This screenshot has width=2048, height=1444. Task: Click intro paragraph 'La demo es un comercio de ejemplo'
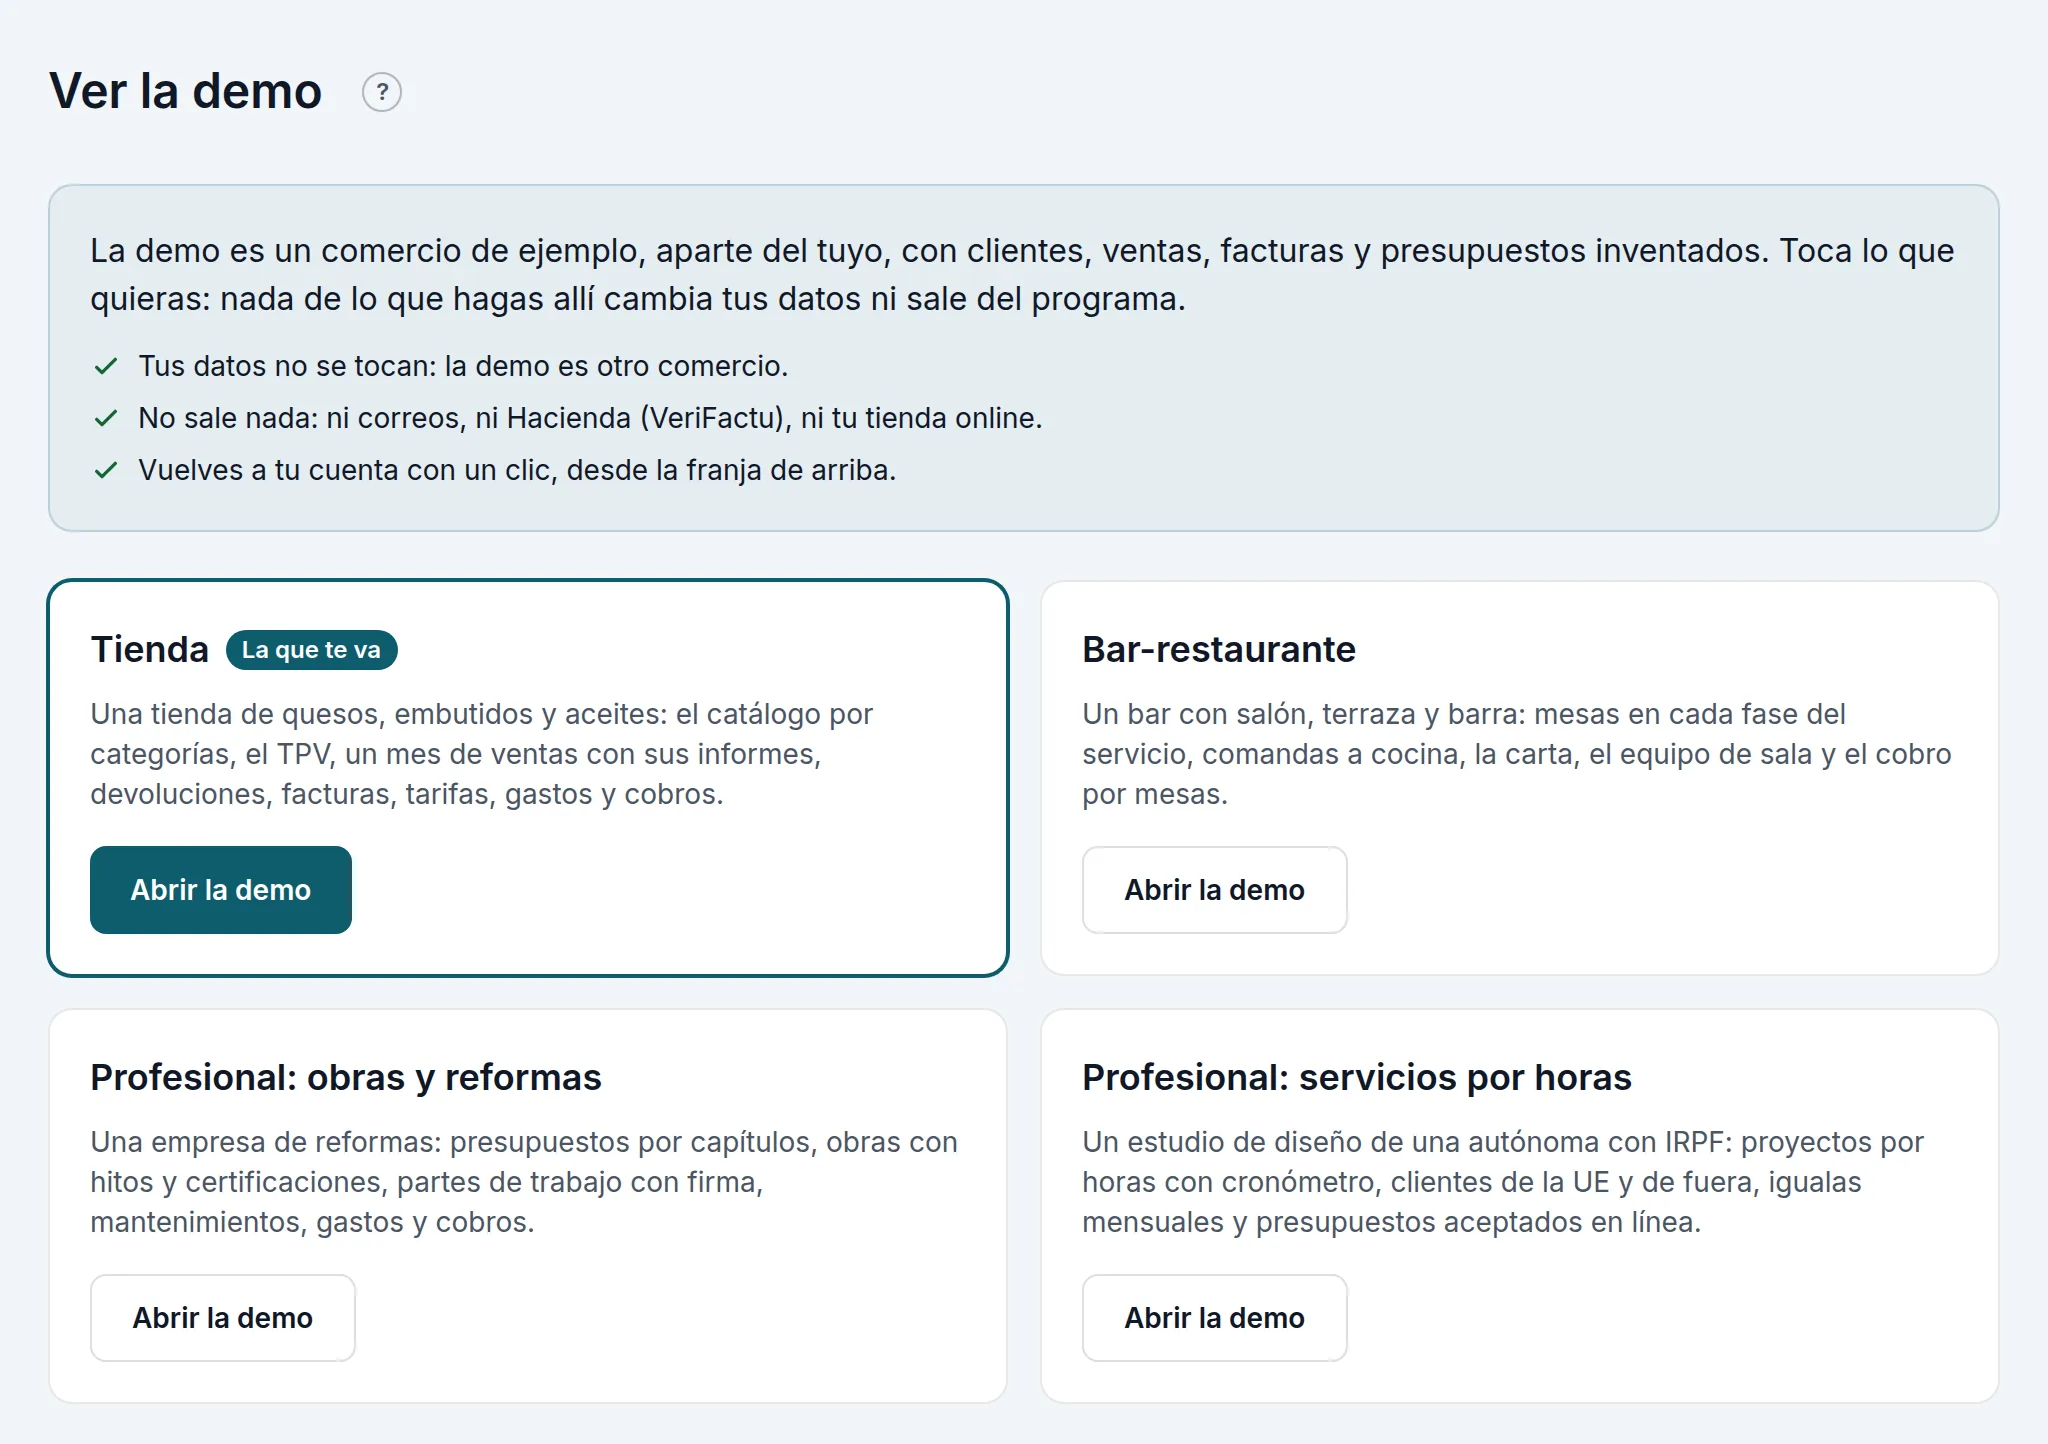coord(1022,274)
